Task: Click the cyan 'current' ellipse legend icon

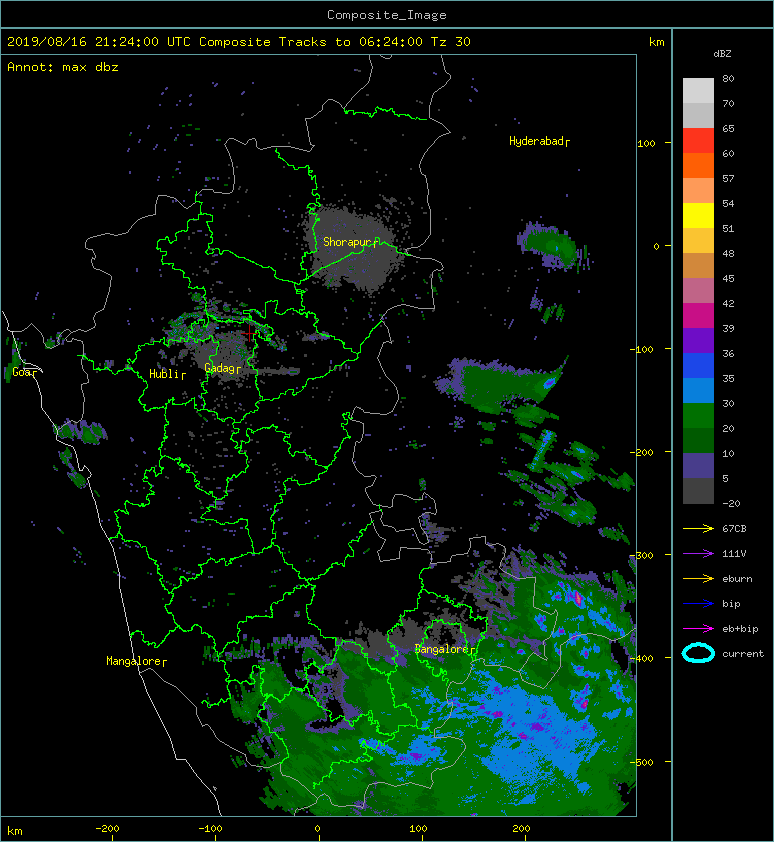Action: point(698,653)
